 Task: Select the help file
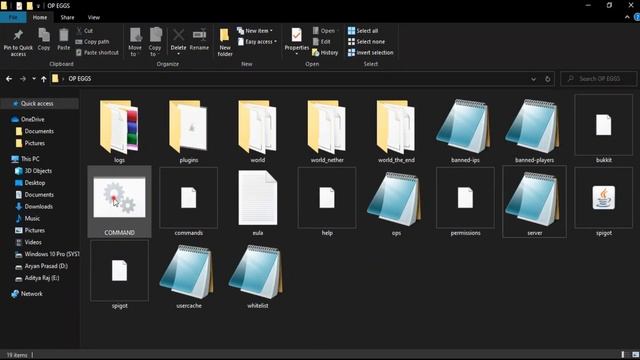pyautogui.click(x=327, y=202)
